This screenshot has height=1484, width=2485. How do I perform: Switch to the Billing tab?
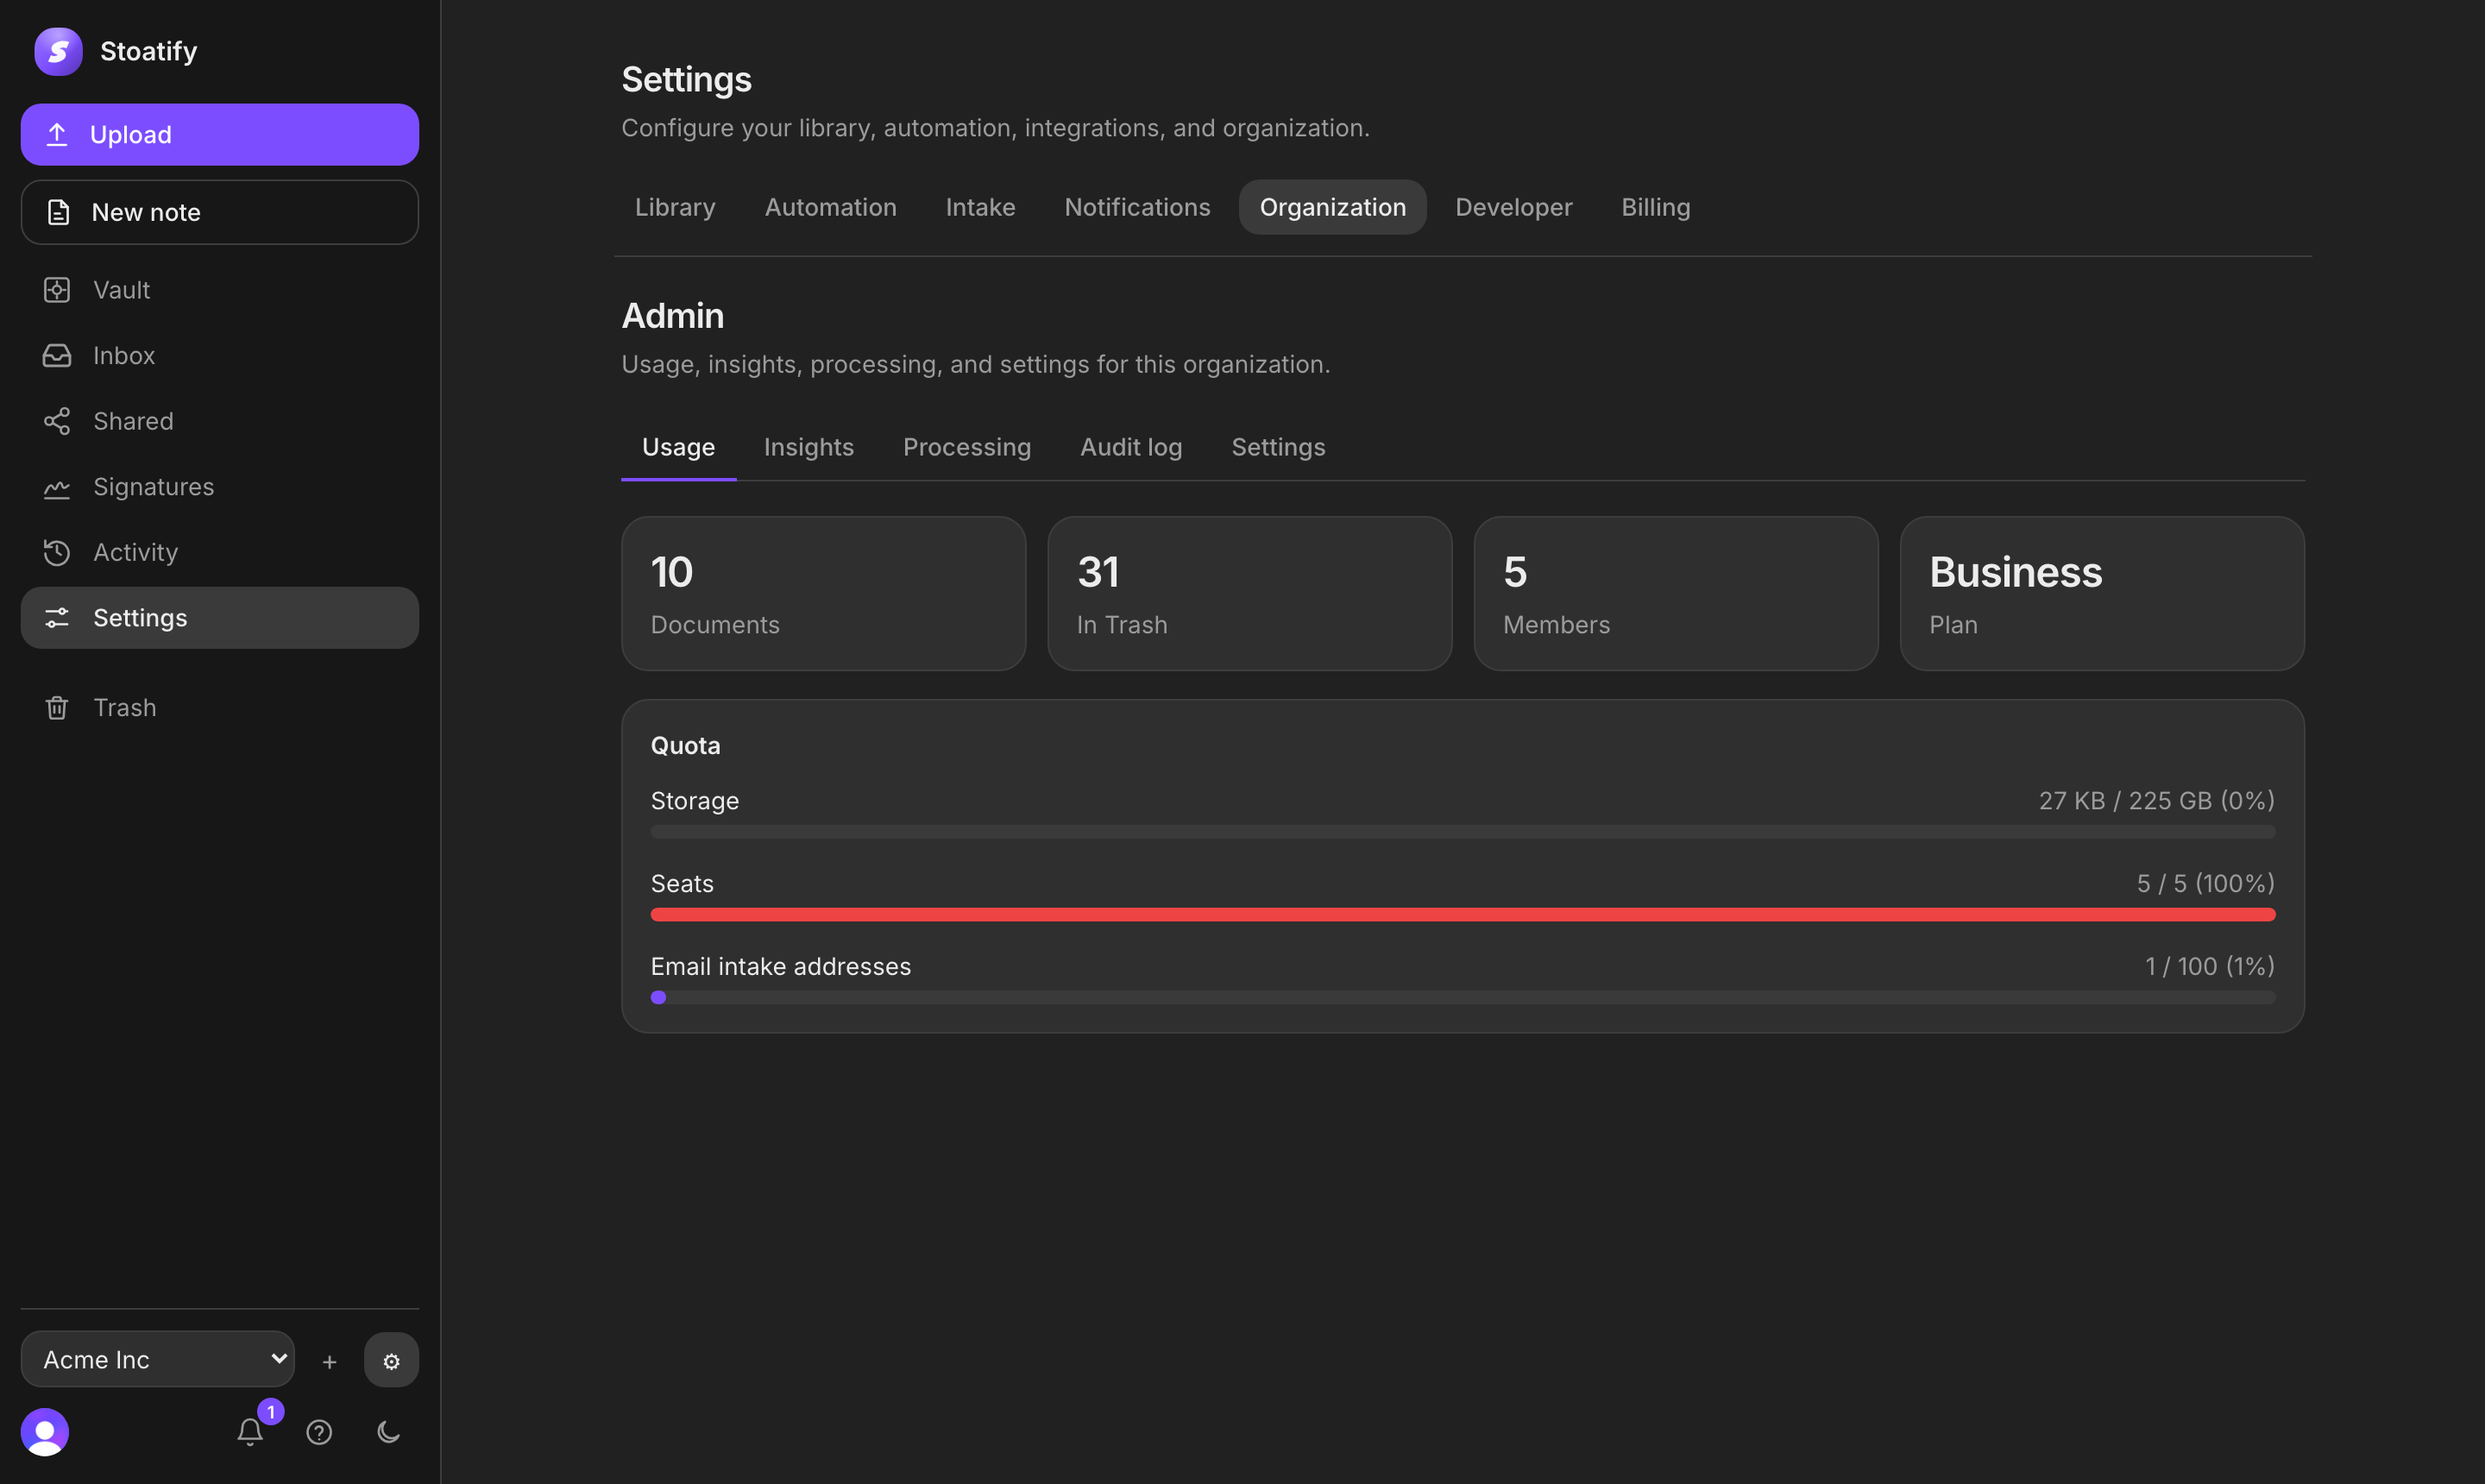pos(1655,207)
